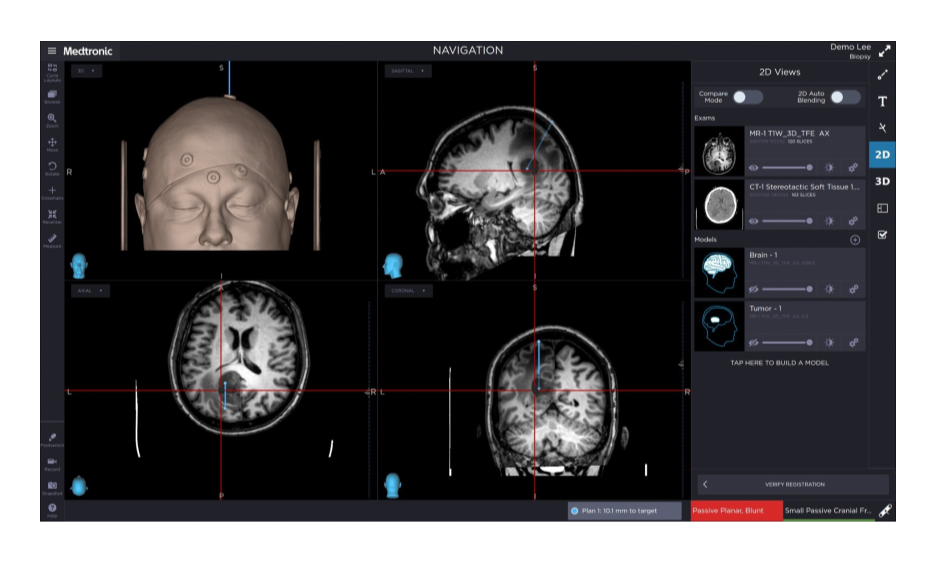Turn on 2D Auto Blending
Image resolution: width=940 pixels, height=574 pixels.
pyautogui.click(x=845, y=97)
